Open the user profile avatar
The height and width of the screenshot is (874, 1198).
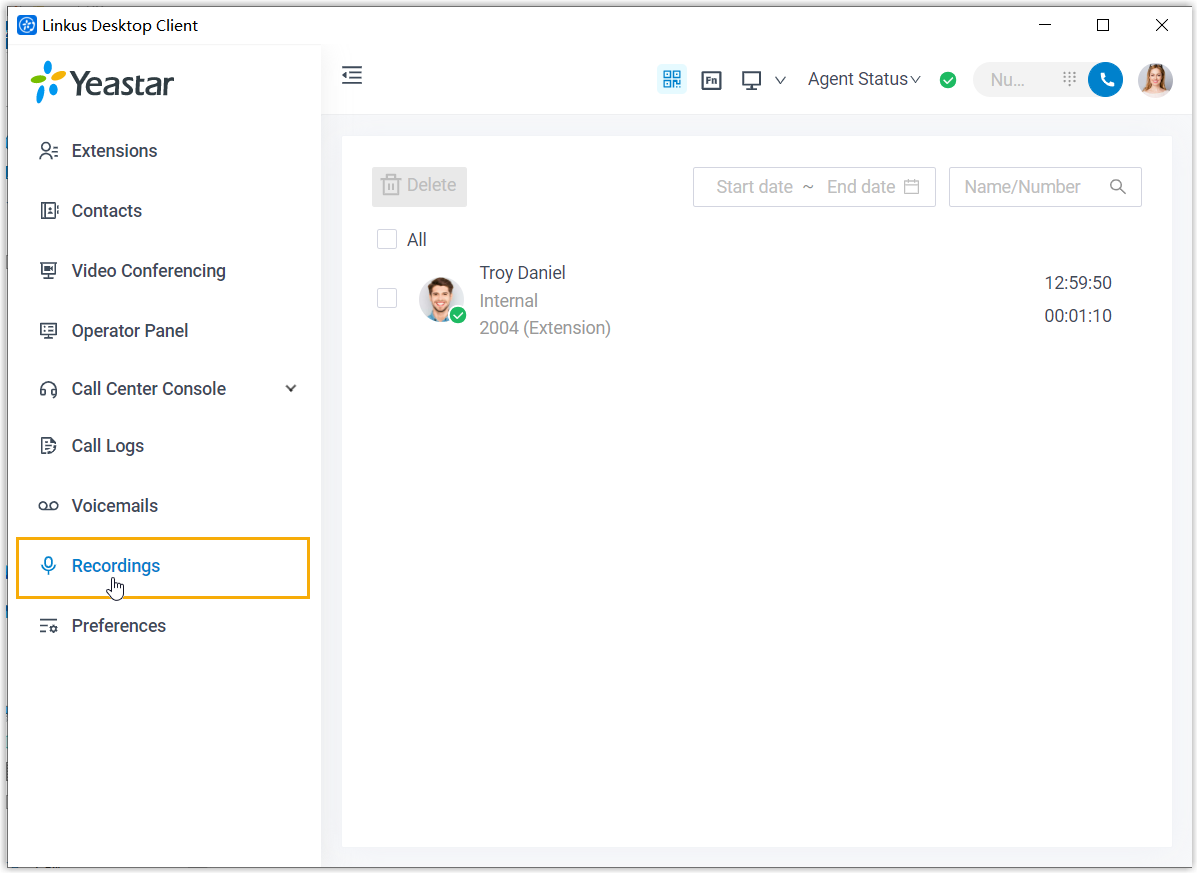point(1155,79)
